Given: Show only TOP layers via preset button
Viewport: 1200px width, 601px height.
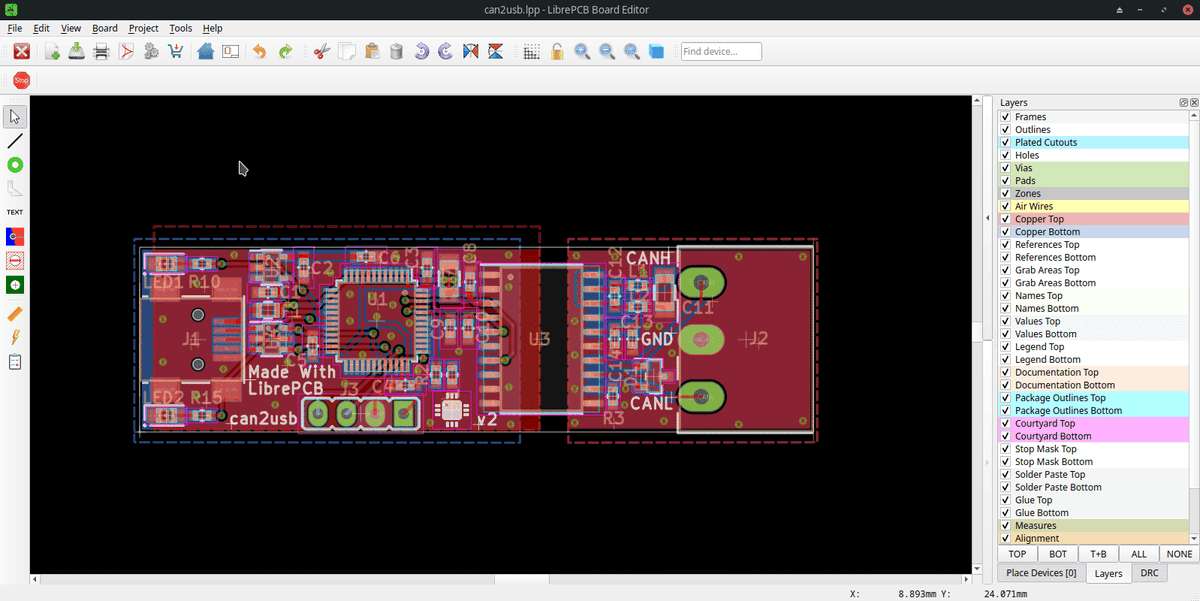Looking at the screenshot, I should 1016,553.
